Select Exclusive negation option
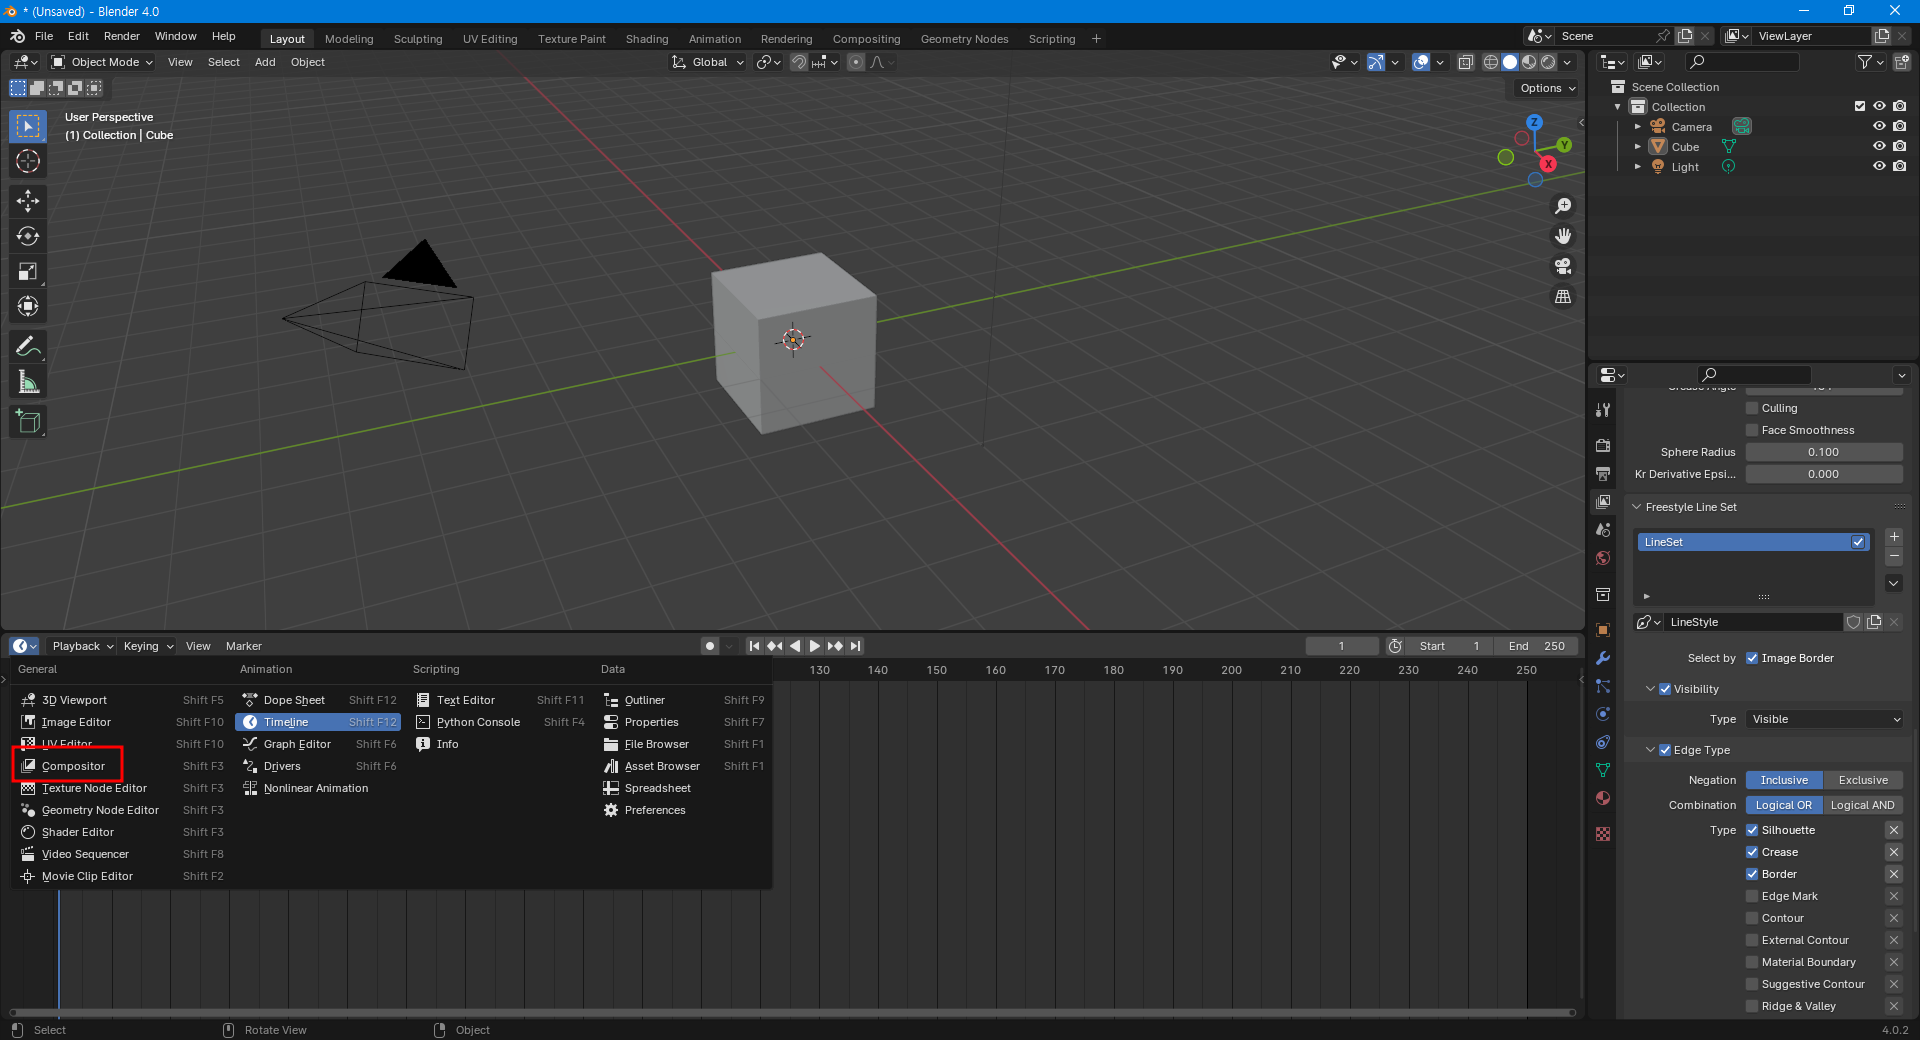The width and height of the screenshot is (1920, 1040). click(1863, 780)
